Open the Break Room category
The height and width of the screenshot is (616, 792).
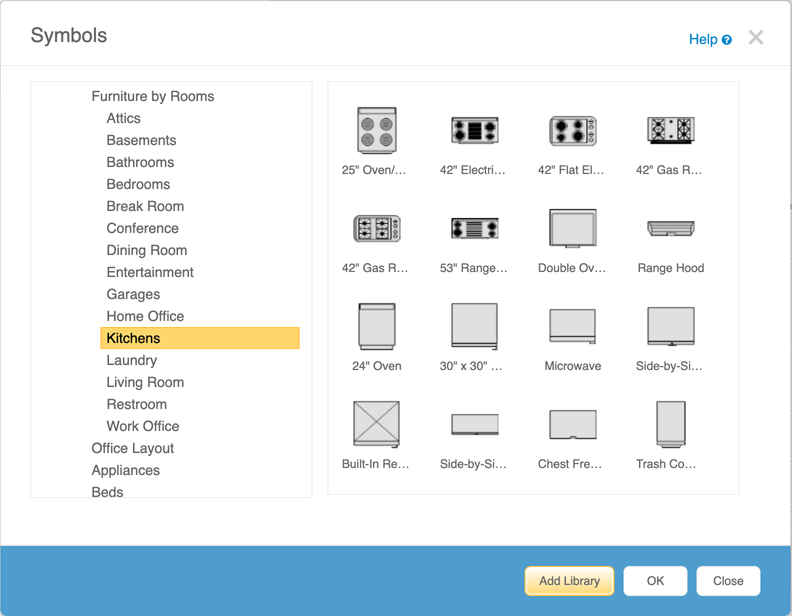pyautogui.click(x=145, y=206)
